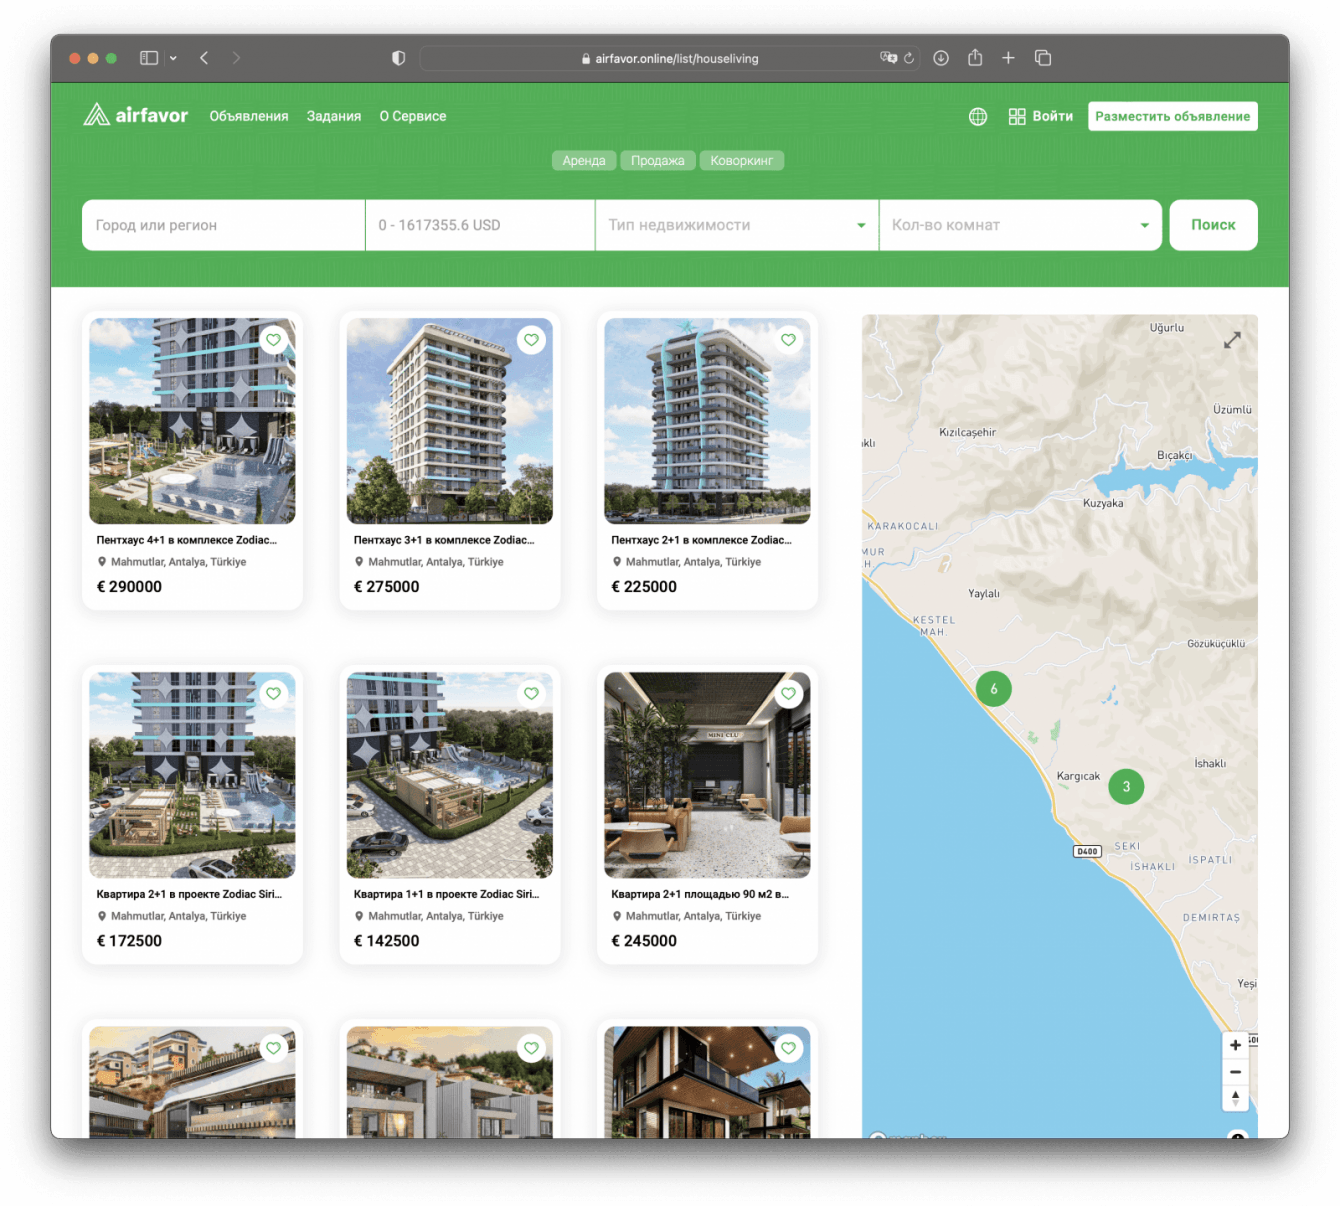Open the Пентхаус 2+1 listing photo
1340x1206 pixels.
pos(707,421)
